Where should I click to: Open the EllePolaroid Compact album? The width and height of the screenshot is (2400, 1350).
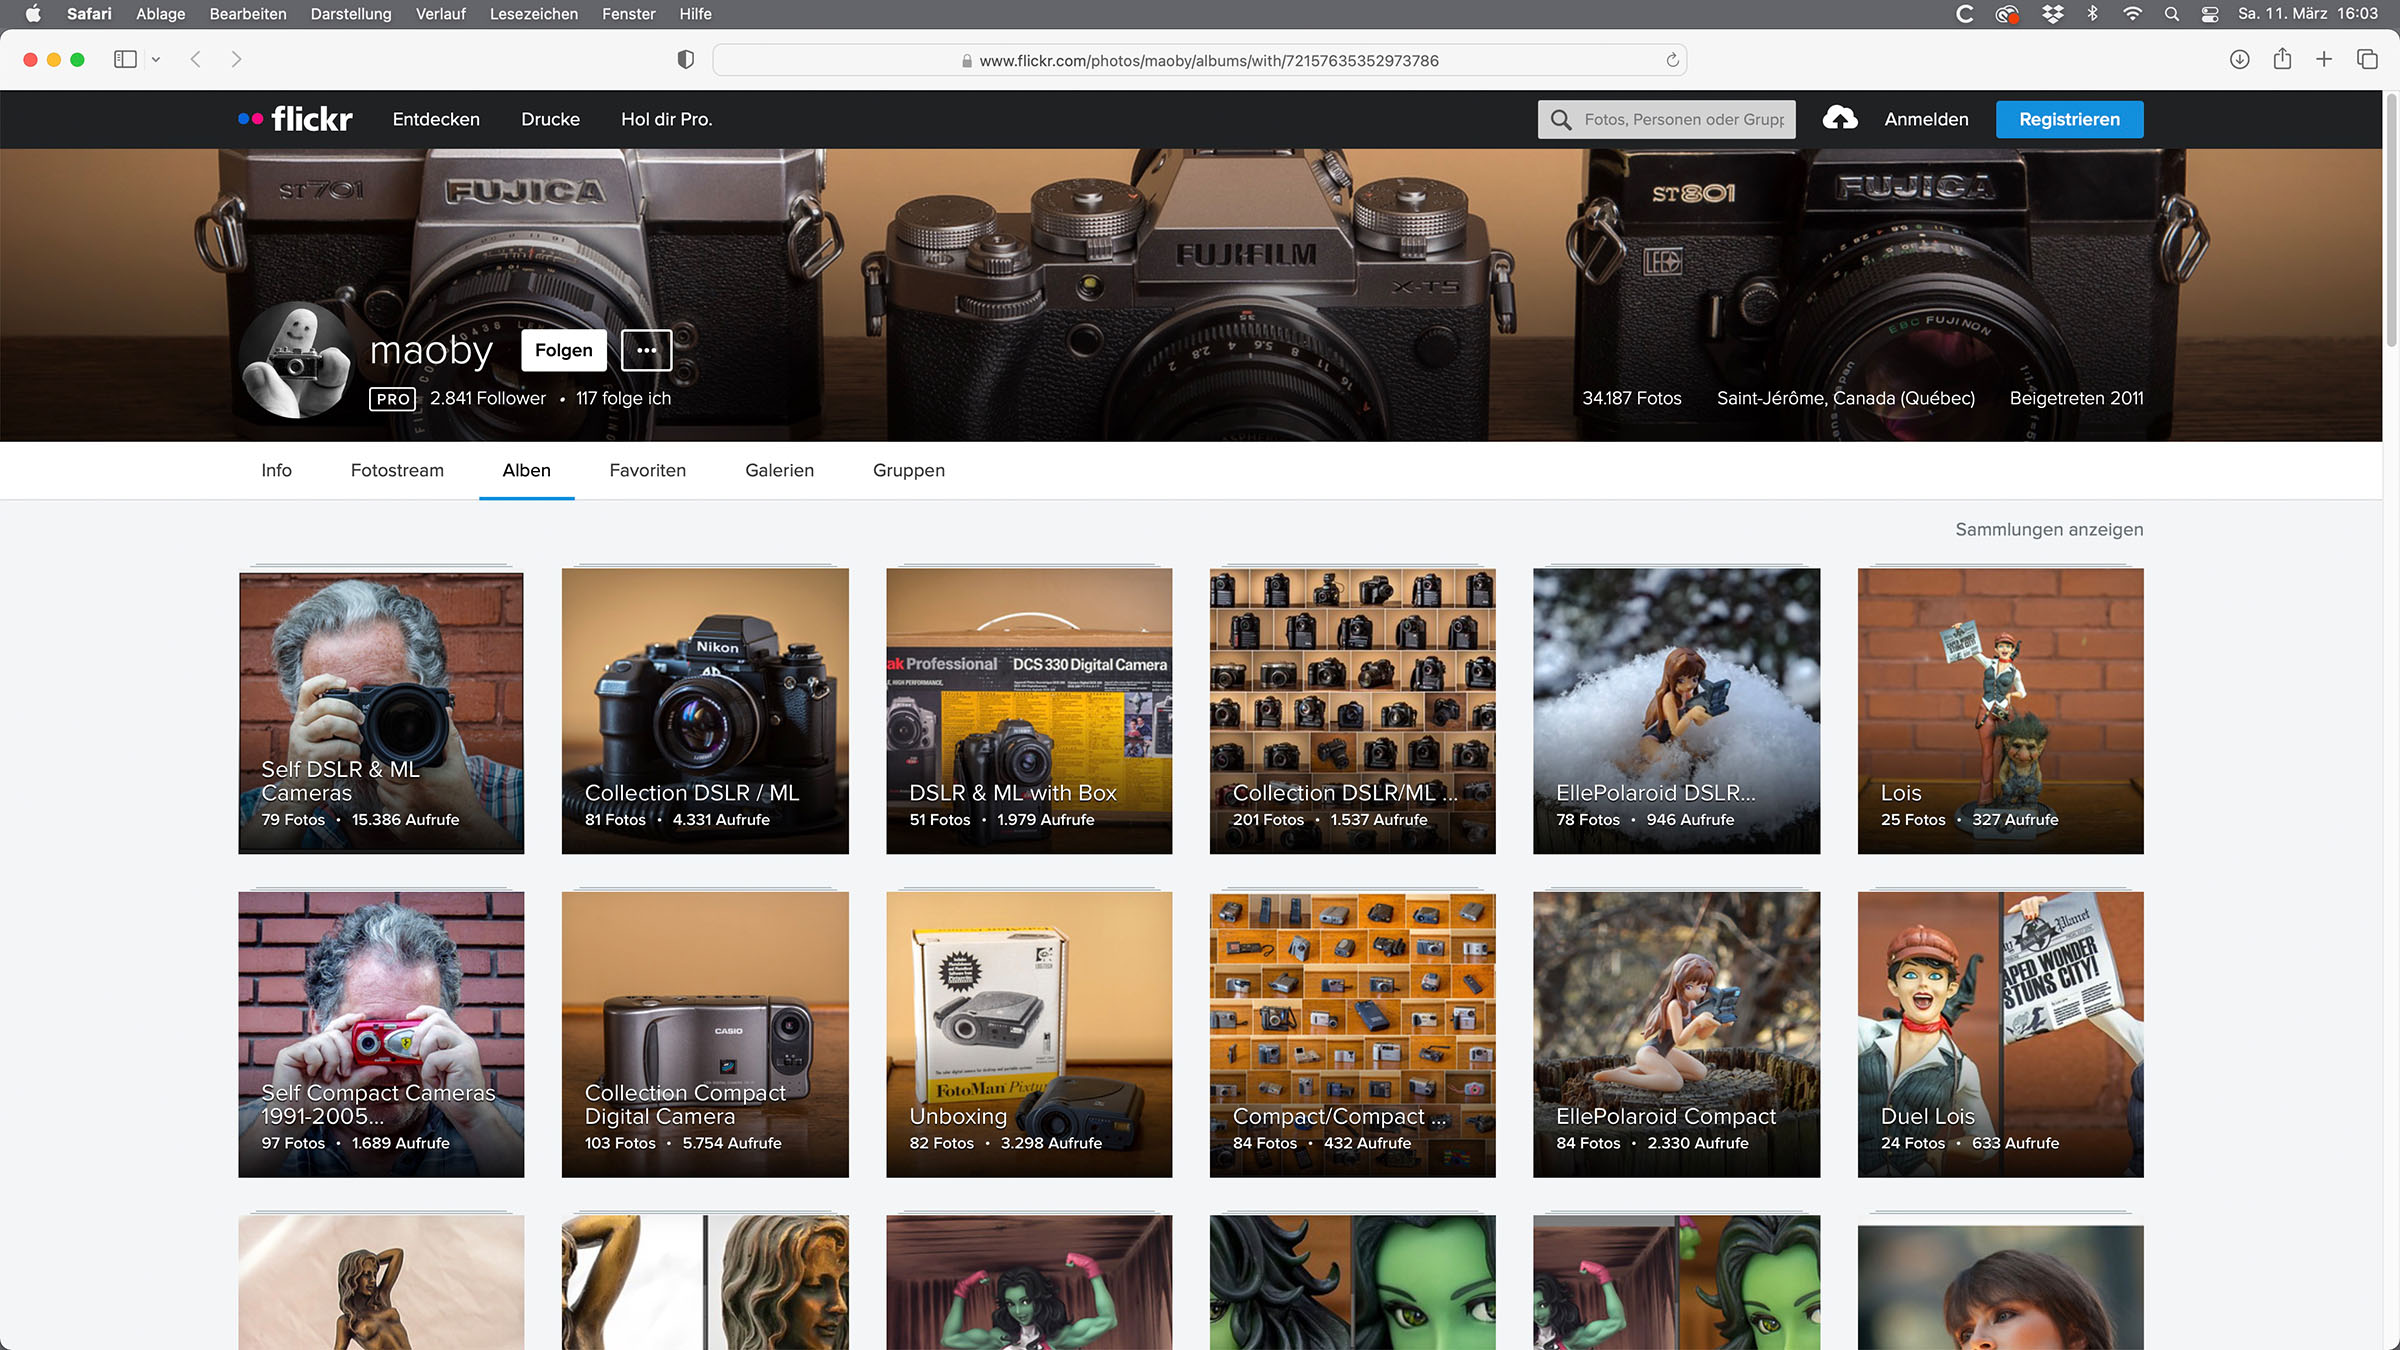pyautogui.click(x=1677, y=1034)
